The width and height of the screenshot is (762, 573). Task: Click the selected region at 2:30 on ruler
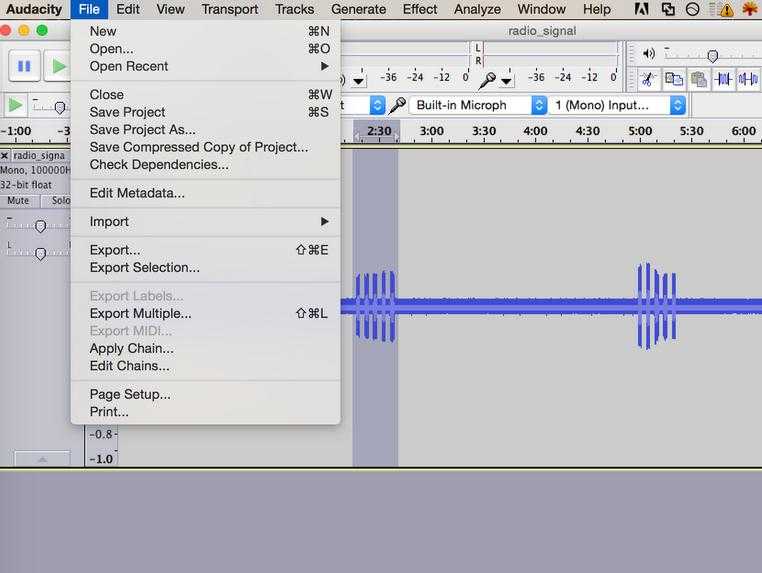tap(377, 131)
